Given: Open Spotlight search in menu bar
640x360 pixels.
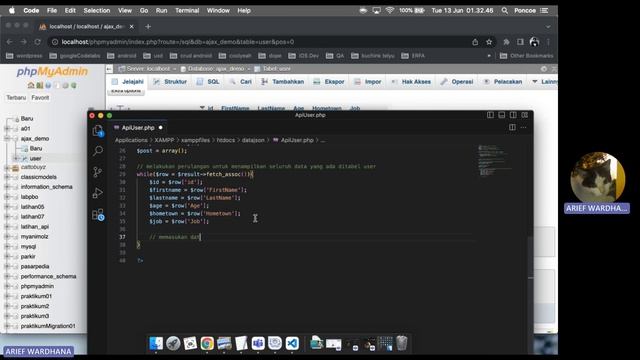Looking at the screenshot, I should tap(505, 11).
